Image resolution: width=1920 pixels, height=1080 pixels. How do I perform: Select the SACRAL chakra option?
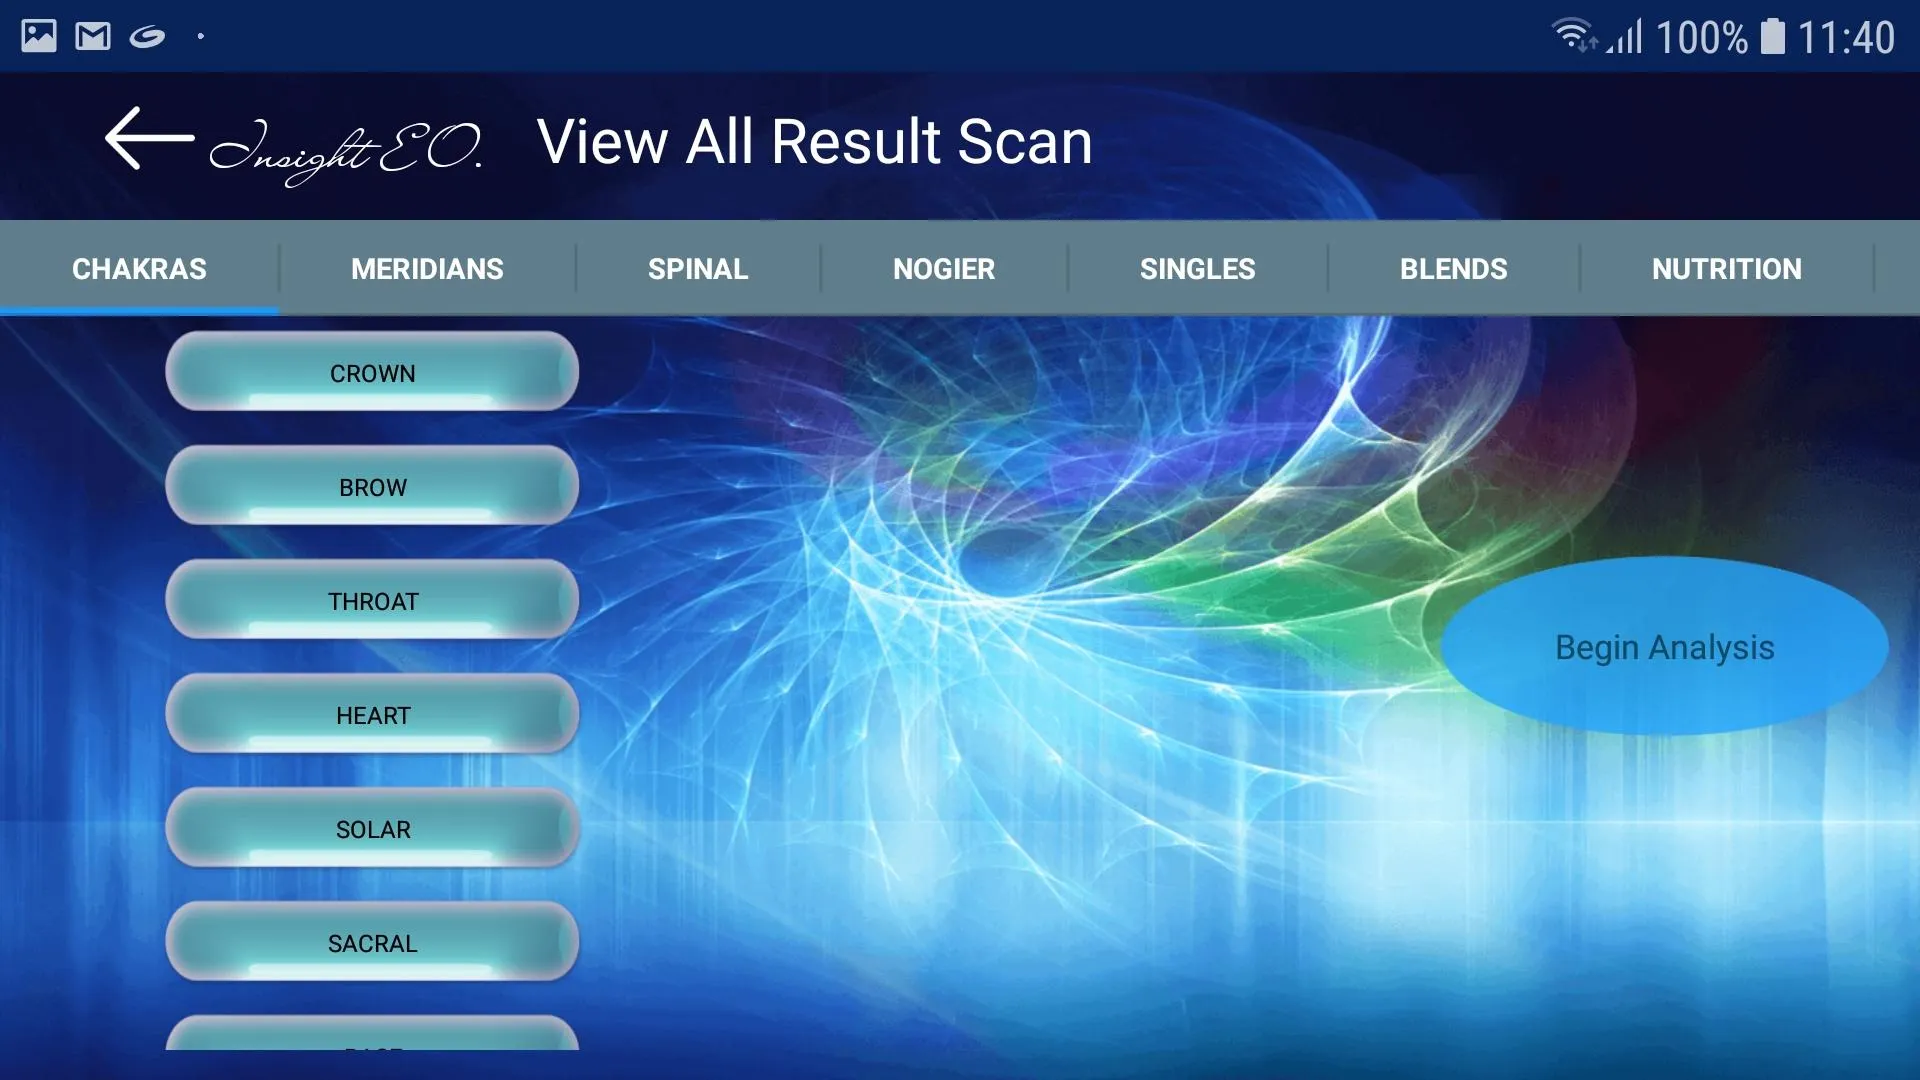point(372,943)
